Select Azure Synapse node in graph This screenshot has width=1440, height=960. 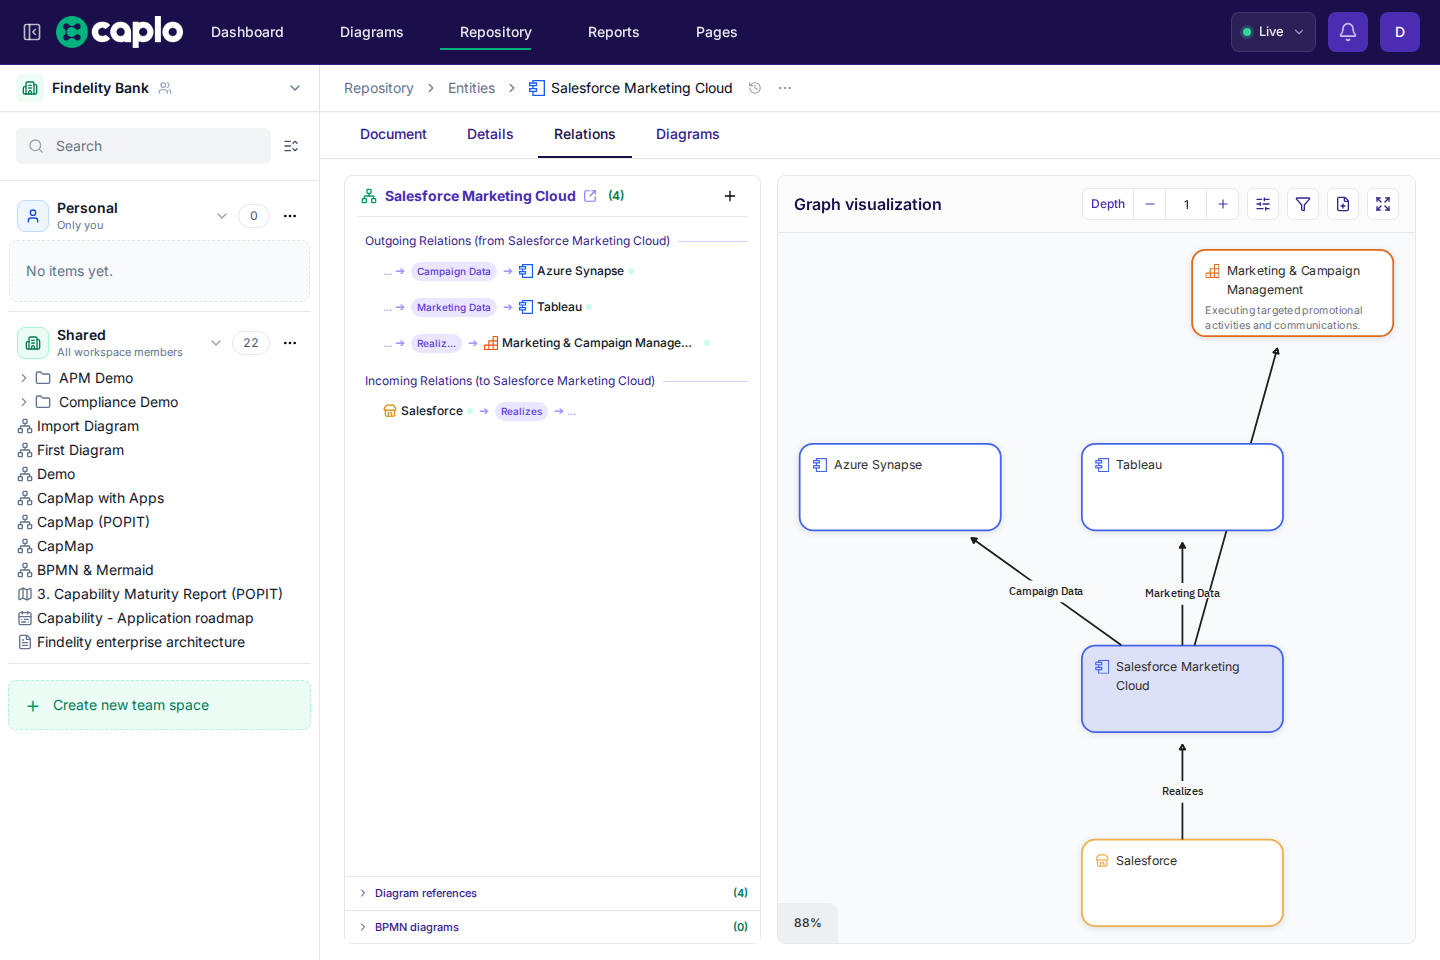(900, 487)
